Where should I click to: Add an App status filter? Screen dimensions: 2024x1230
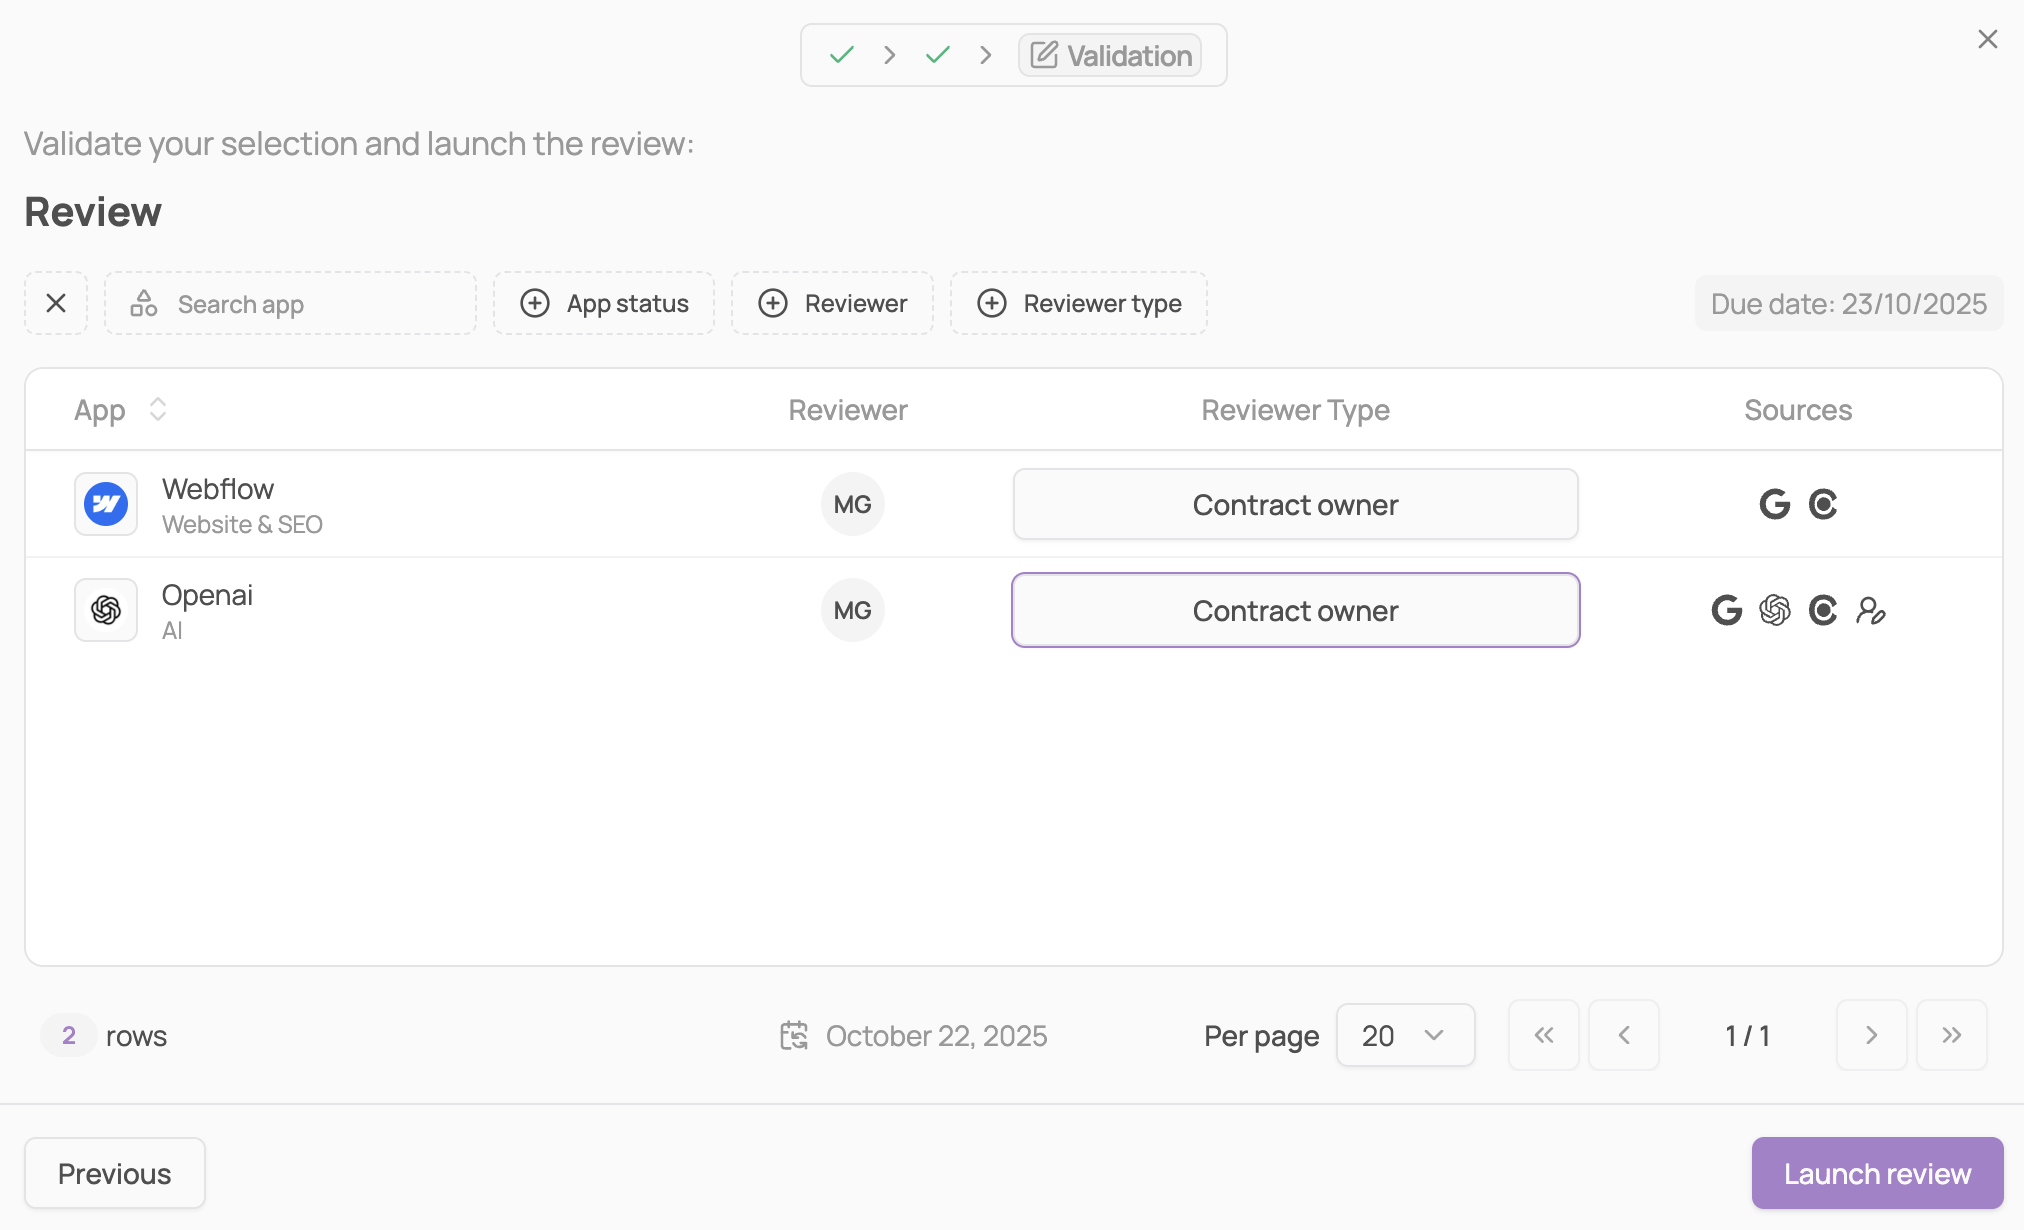(x=604, y=303)
